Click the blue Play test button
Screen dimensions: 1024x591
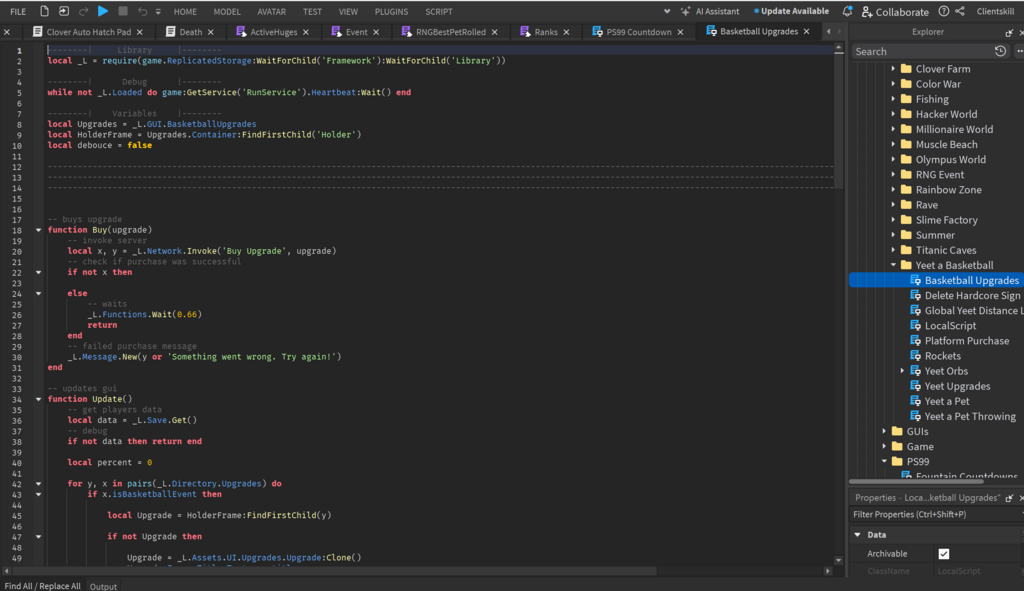coord(103,11)
